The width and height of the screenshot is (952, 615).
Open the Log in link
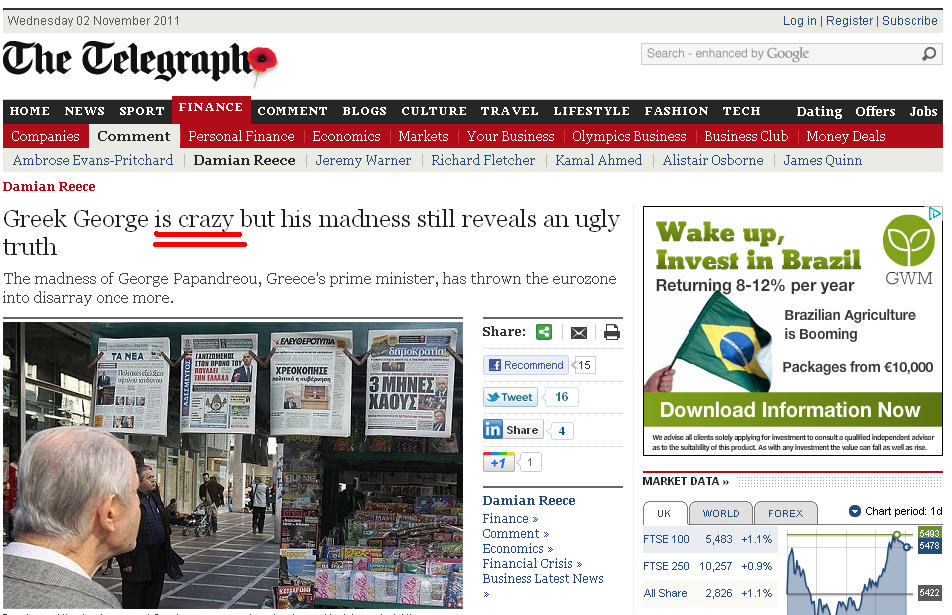pyautogui.click(x=799, y=21)
